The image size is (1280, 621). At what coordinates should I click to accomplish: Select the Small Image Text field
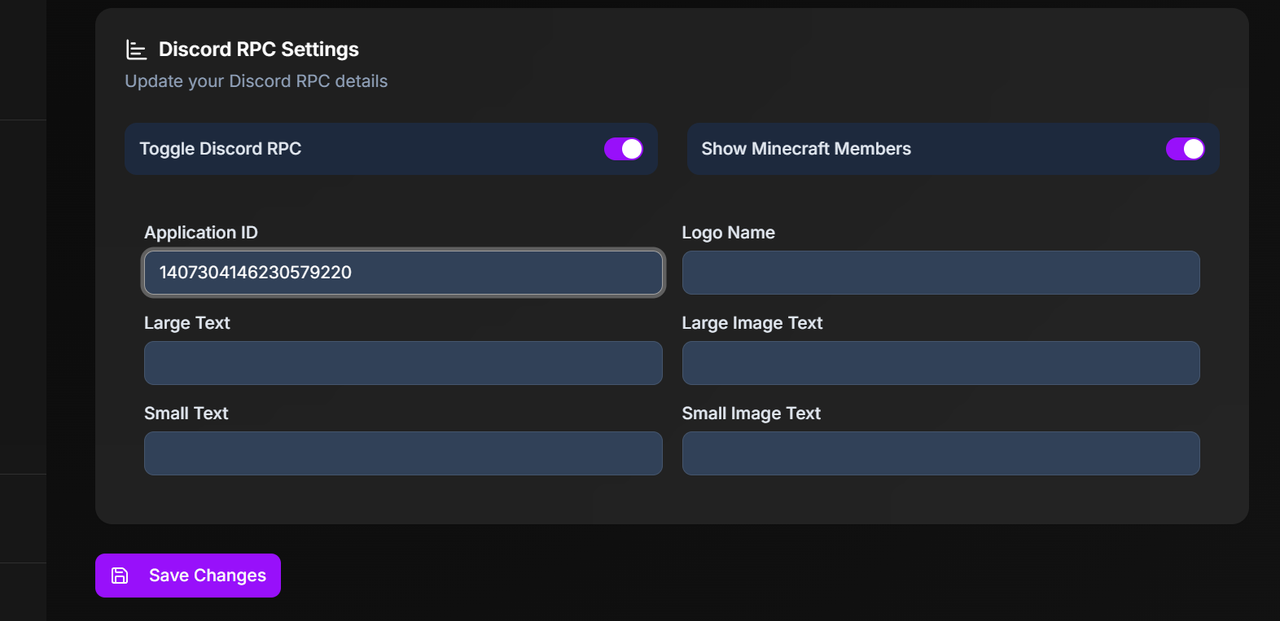point(940,453)
